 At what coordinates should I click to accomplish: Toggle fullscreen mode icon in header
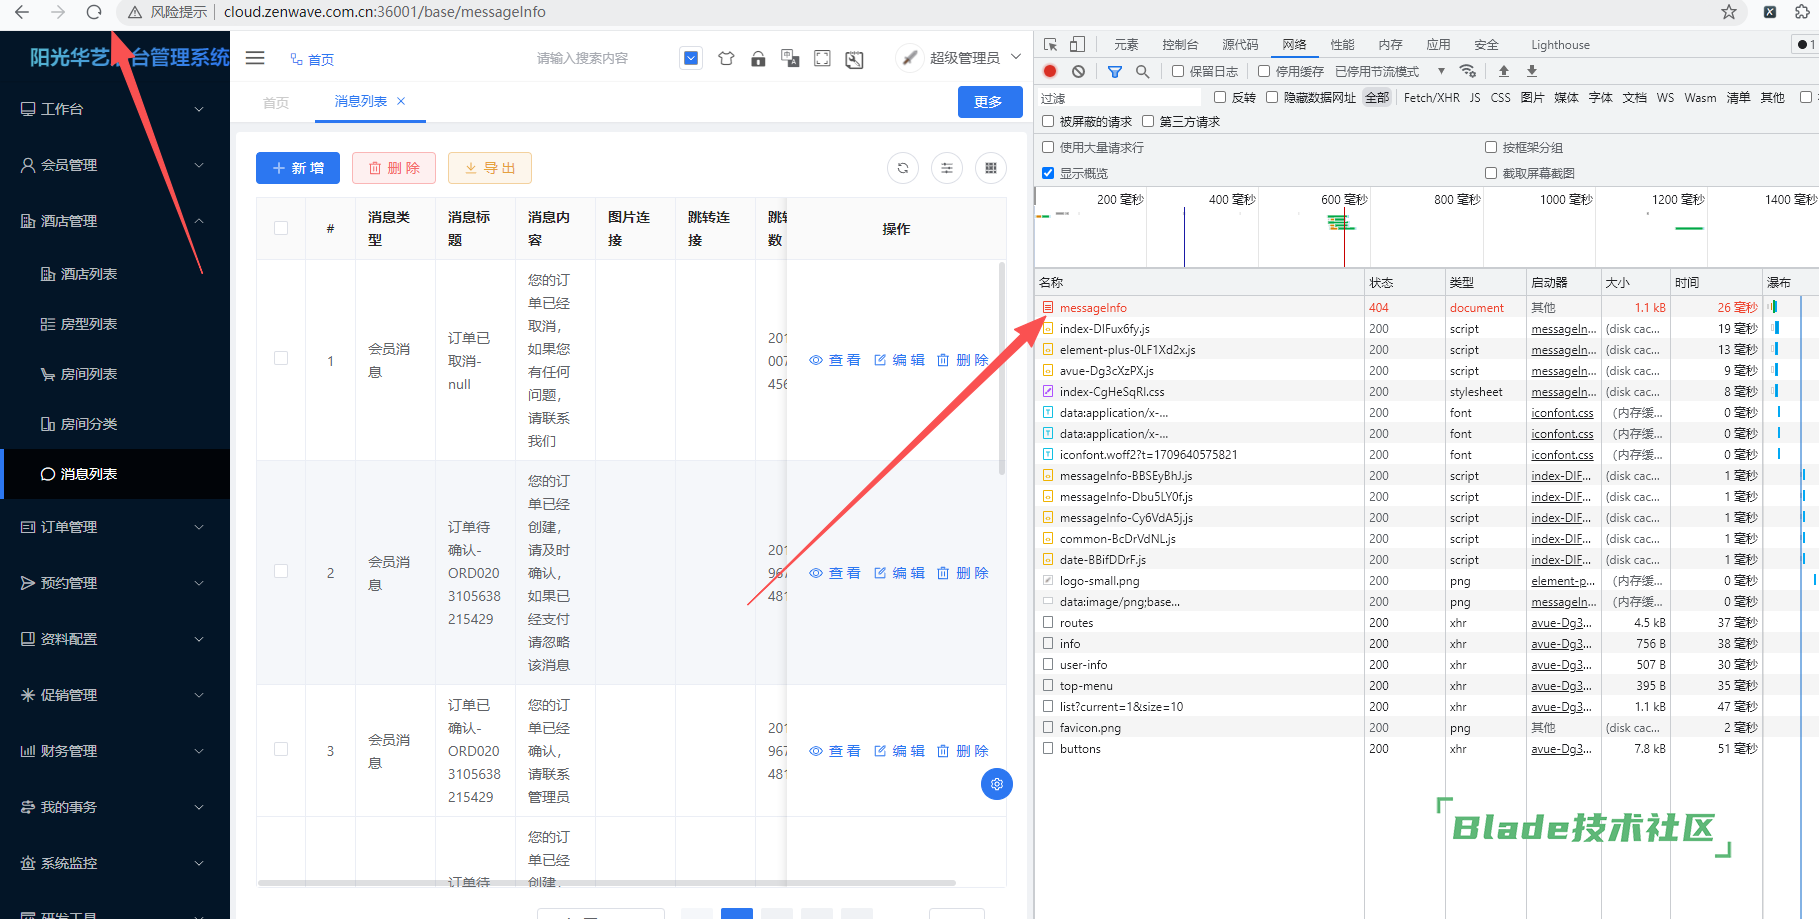pyautogui.click(x=822, y=59)
